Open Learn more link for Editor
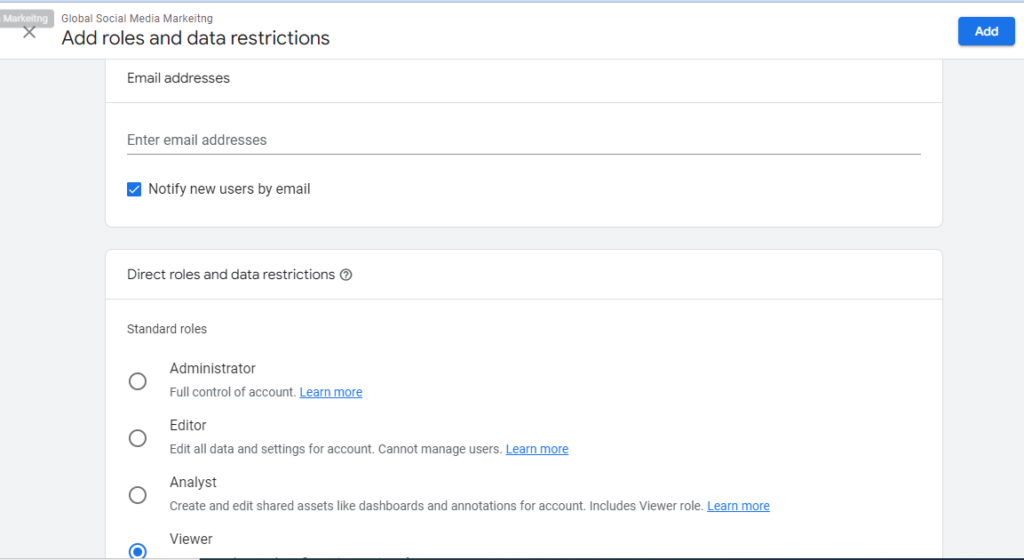 pos(537,449)
